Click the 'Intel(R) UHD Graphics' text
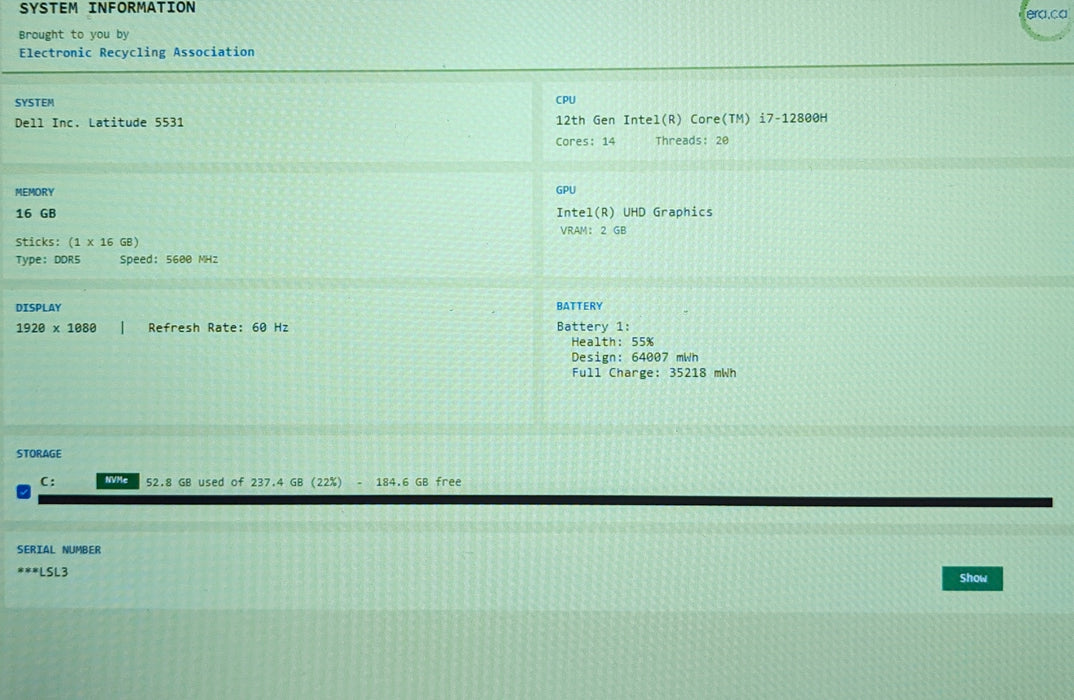Image resolution: width=1074 pixels, height=700 pixels. point(634,212)
